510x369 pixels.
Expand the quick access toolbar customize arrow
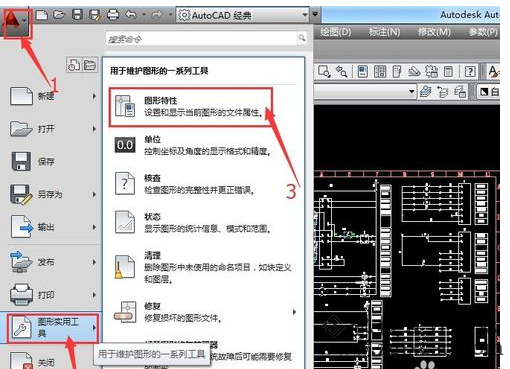click(315, 15)
